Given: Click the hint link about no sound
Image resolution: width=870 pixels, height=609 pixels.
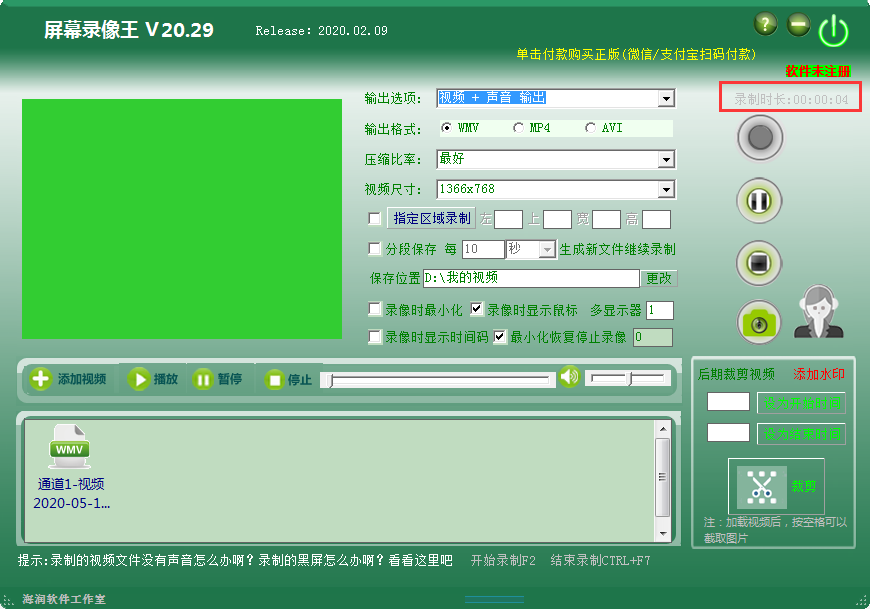Looking at the screenshot, I should click(x=235, y=561).
